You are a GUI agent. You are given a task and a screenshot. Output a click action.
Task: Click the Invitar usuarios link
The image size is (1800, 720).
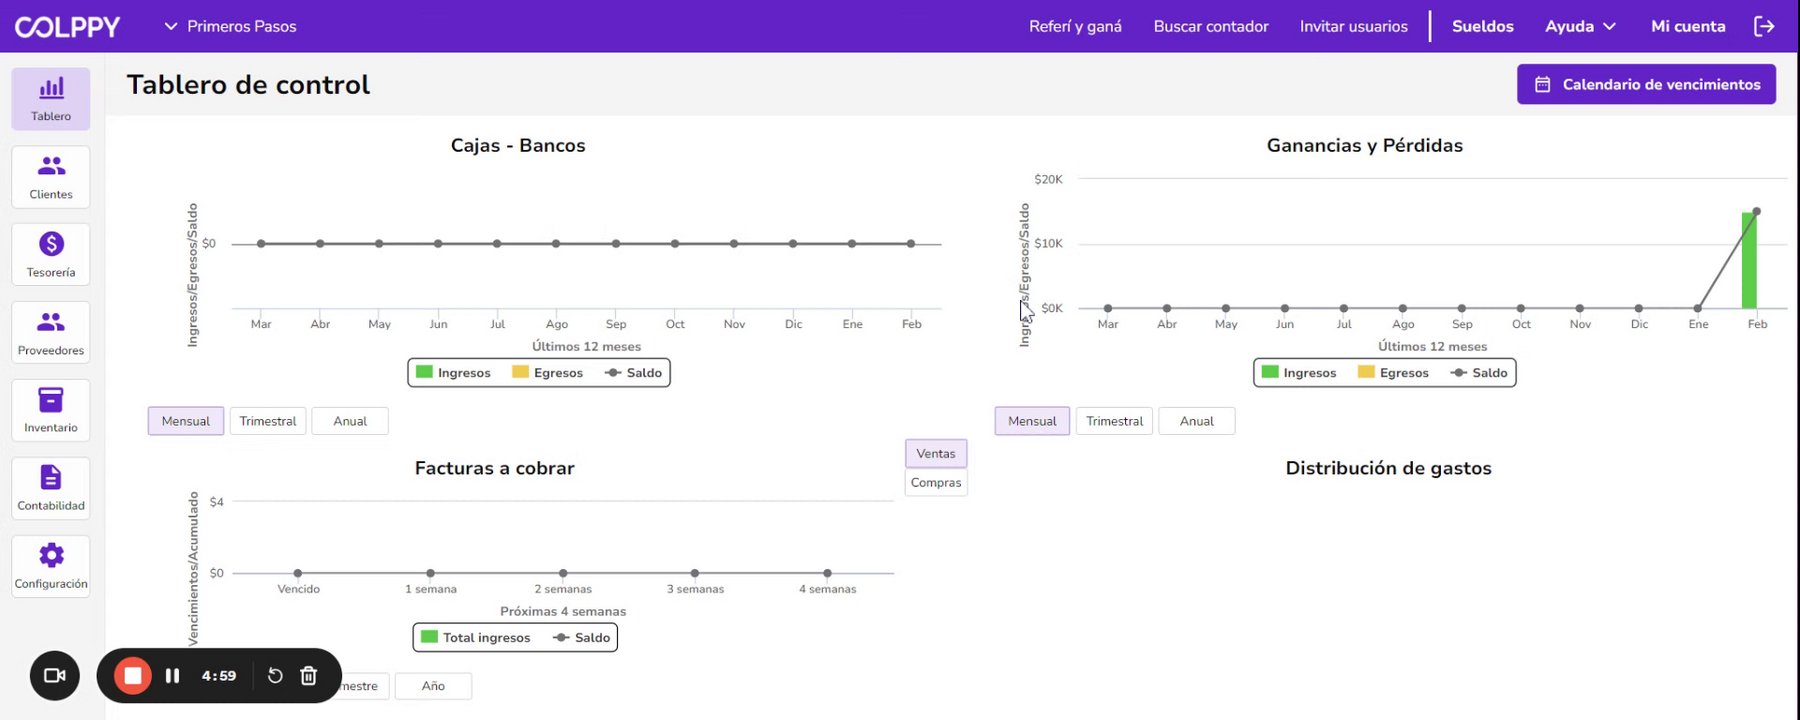pyautogui.click(x=1353, y=26)
